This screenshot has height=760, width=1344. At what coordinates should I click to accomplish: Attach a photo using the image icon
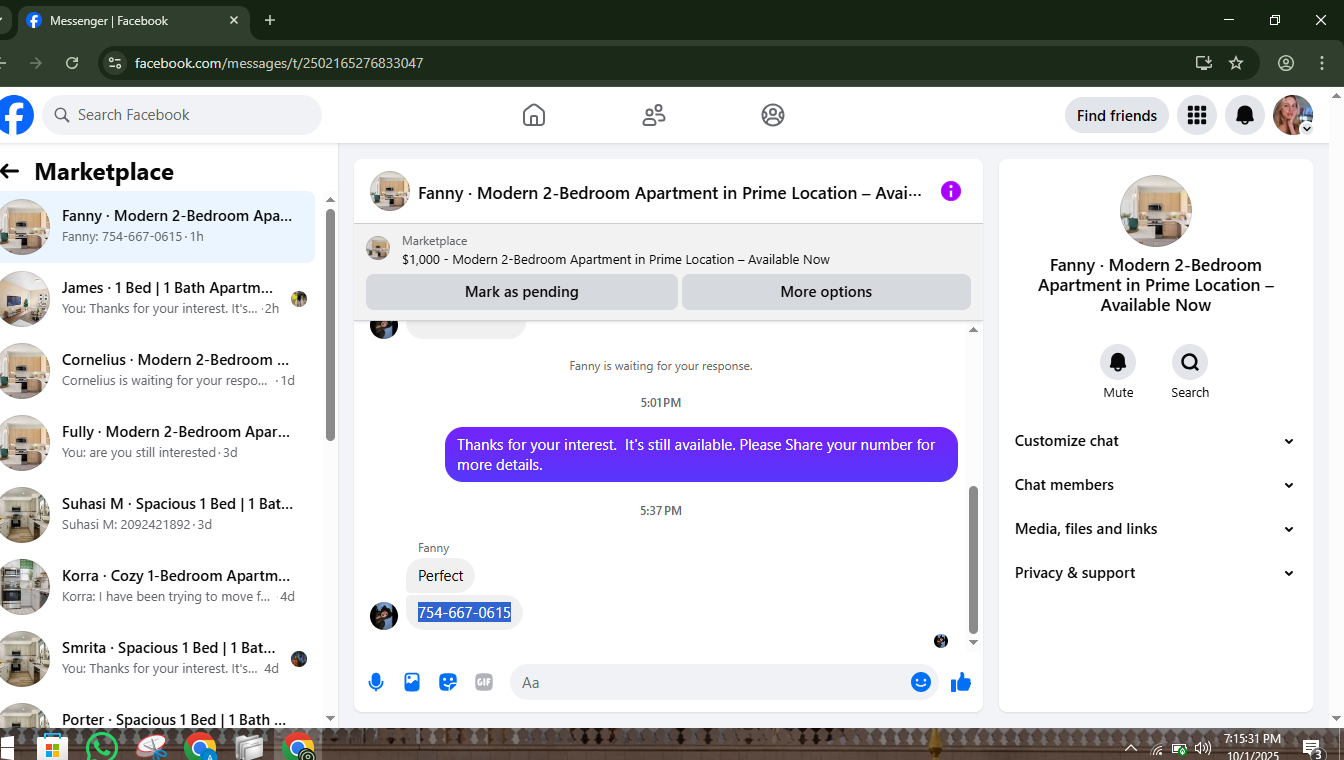(412, 682)
